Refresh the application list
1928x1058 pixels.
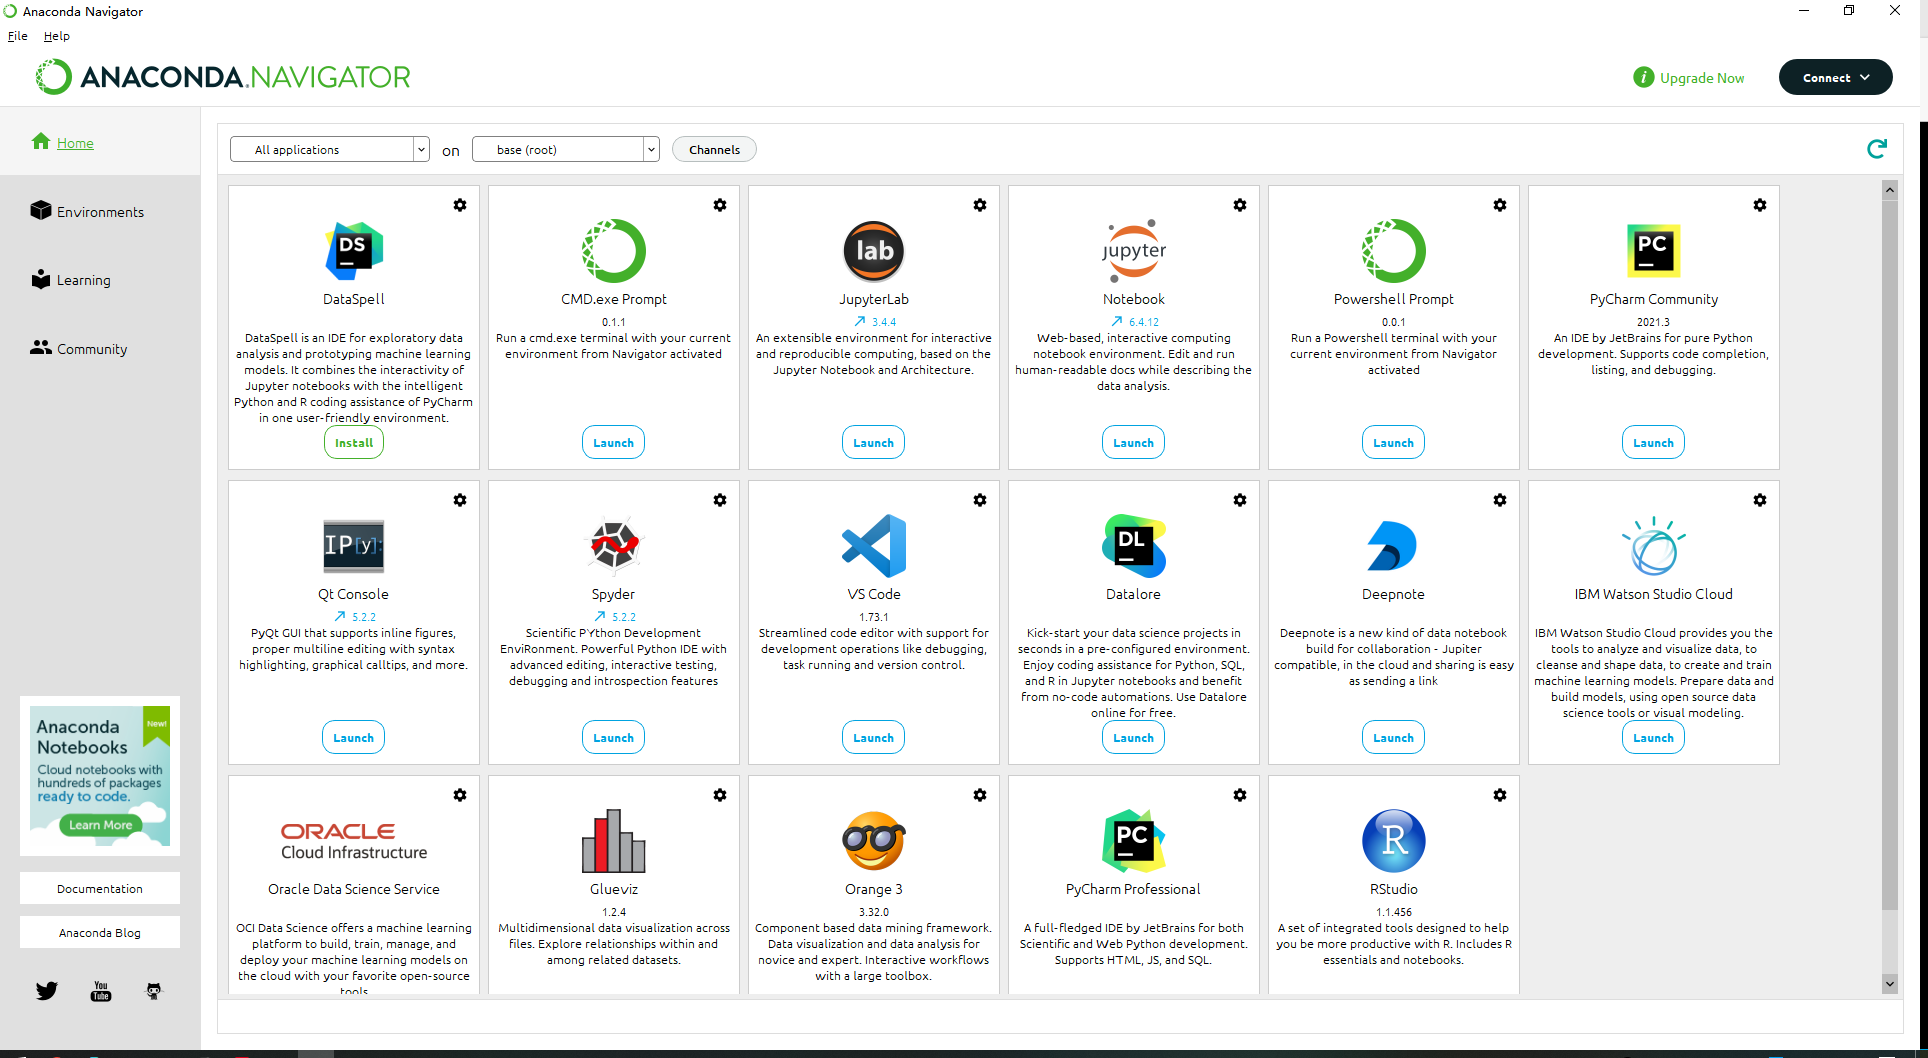[1877, 149]
